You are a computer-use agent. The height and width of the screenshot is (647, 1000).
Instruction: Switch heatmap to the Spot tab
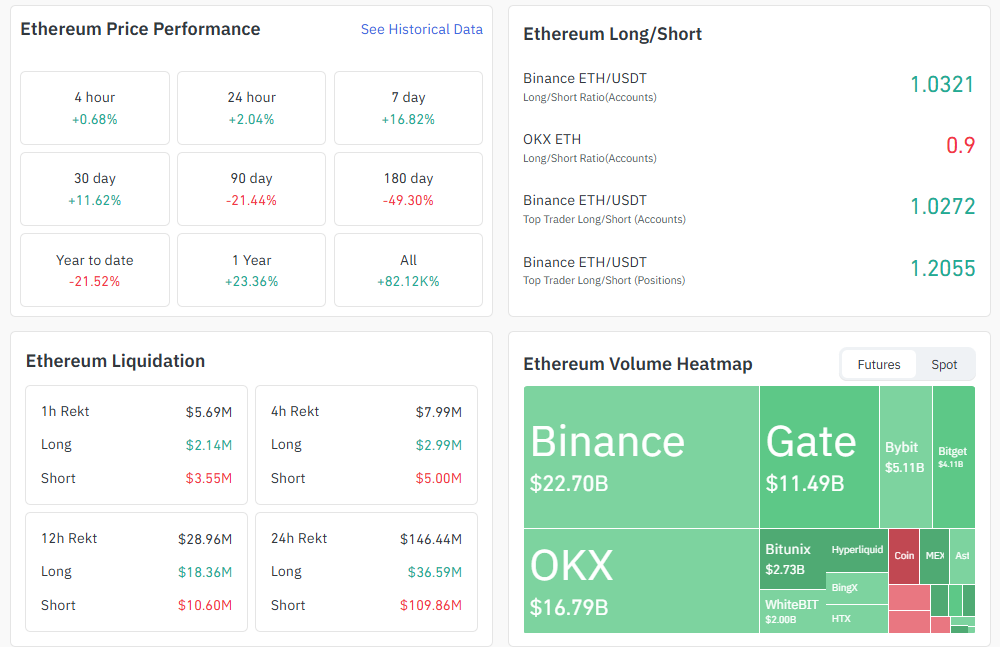click(x=944, y=365)
